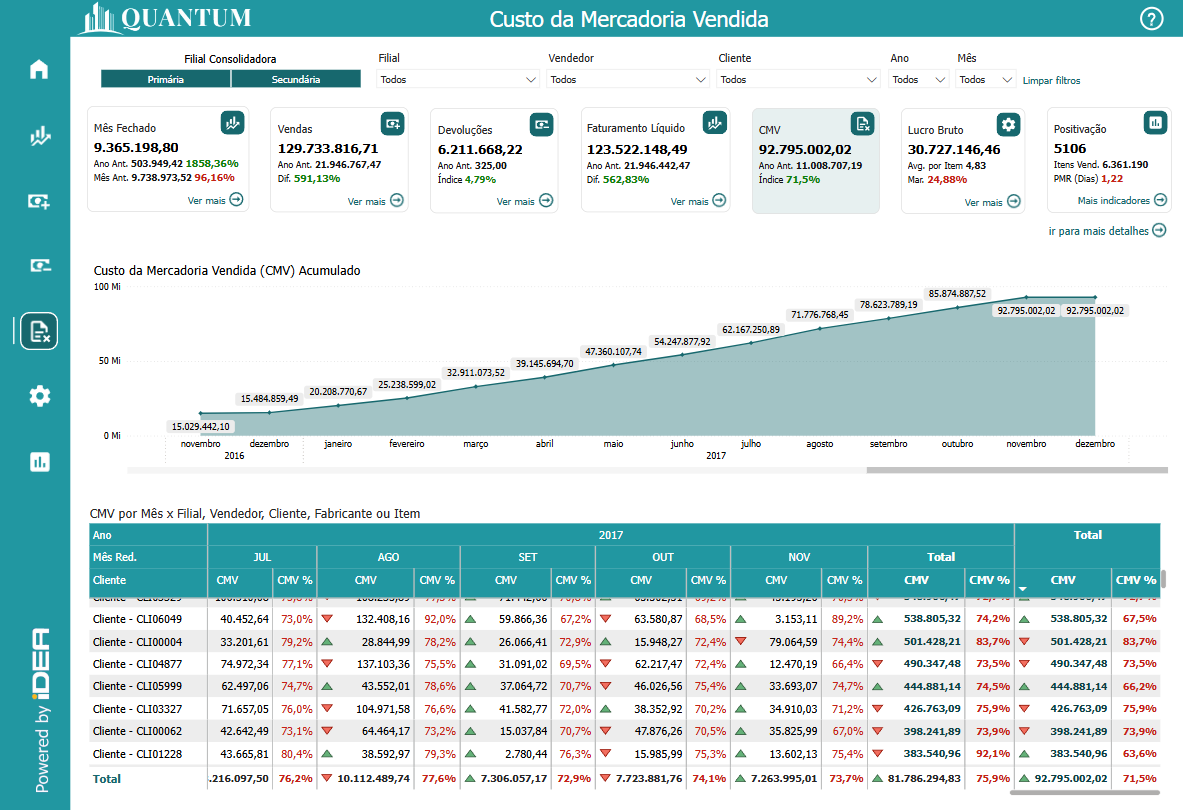Click 'ir para mais detalhes' link
The image size is (1183, 810).
(1106, 231)
